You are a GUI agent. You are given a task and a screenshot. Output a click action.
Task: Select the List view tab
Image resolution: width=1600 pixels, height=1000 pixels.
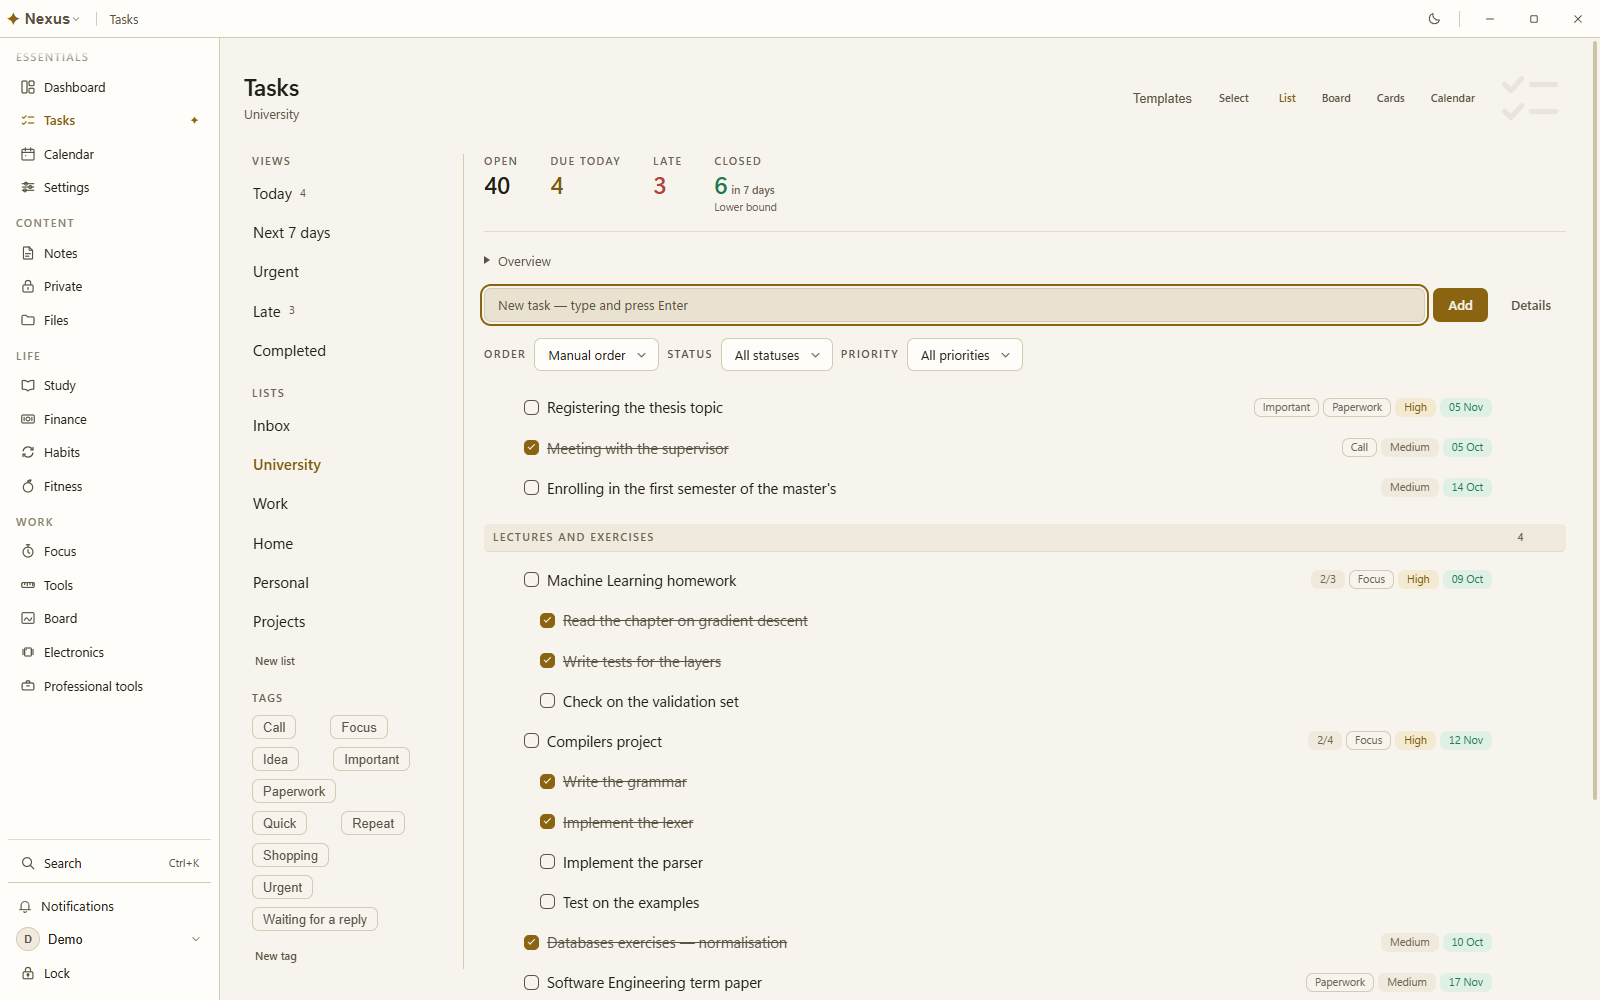1287,98
